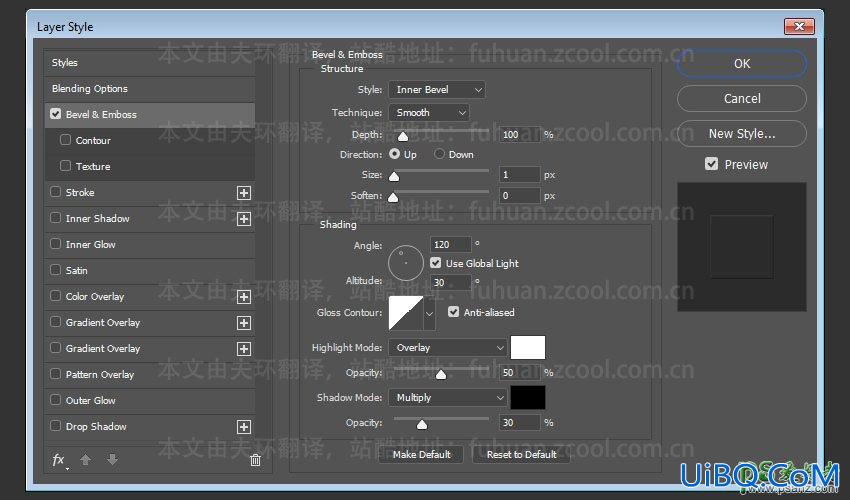The height and width of the screenshot is (500, 850).
Task: Select the Up direction radio button
Action: point(395,155)
